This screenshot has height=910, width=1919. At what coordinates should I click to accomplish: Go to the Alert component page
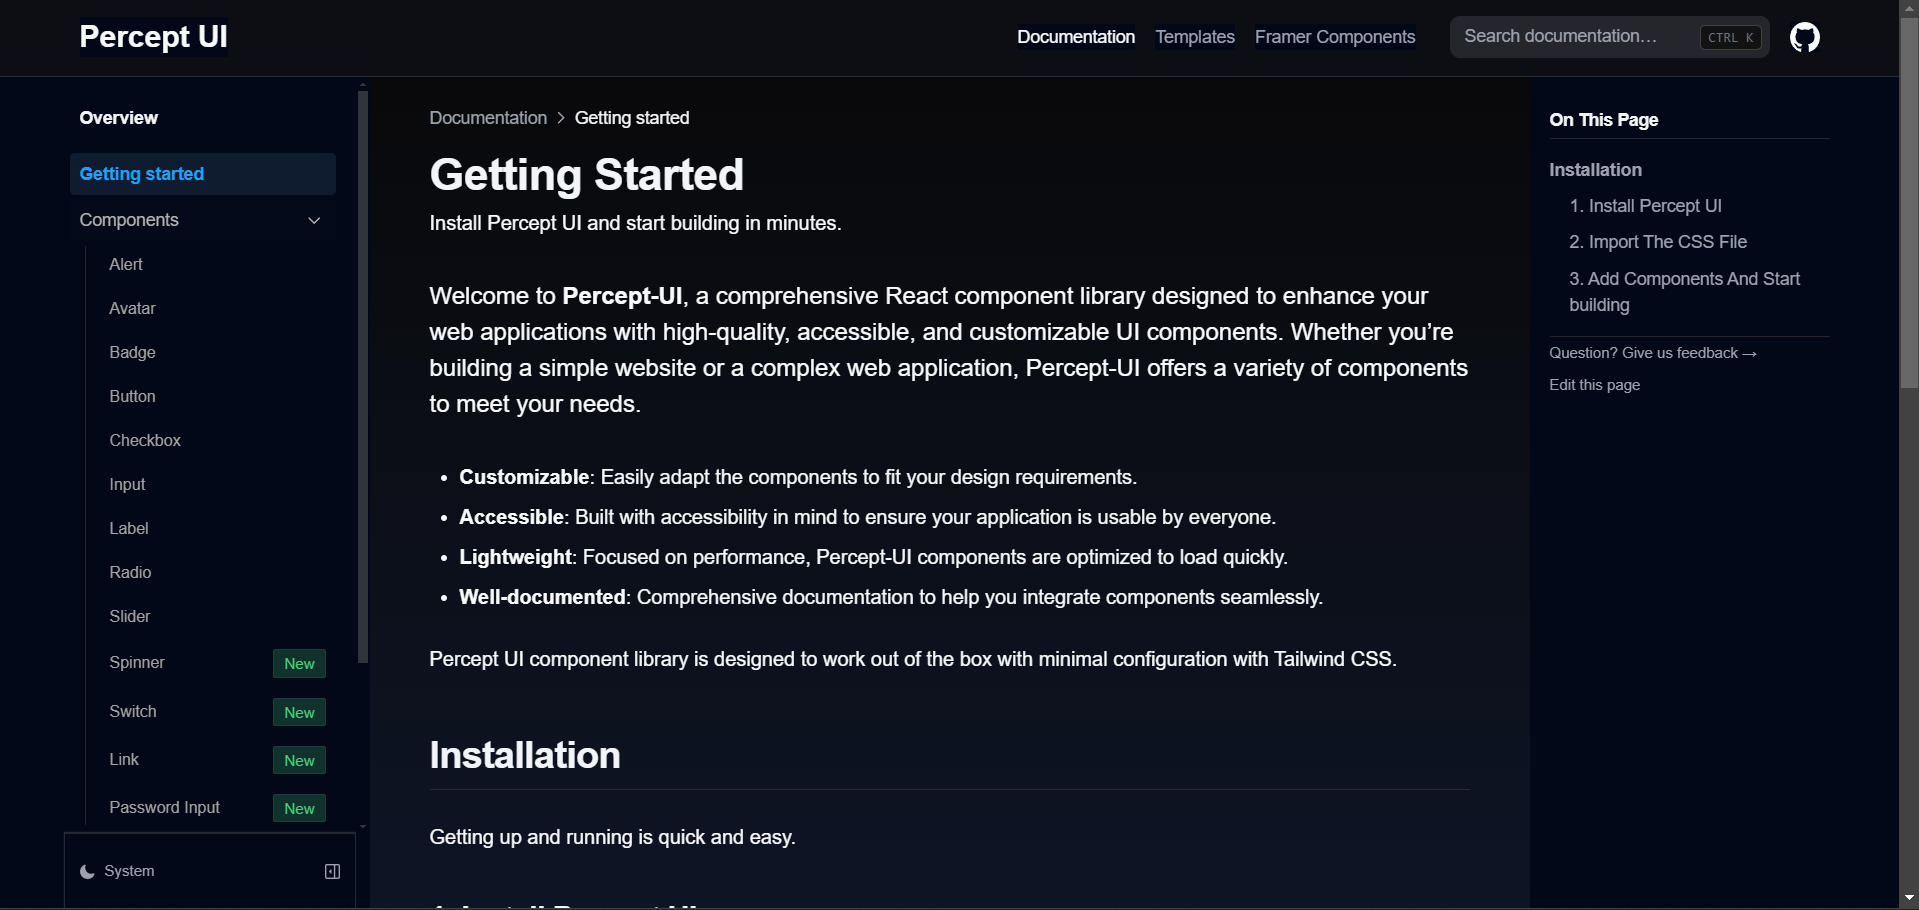(x=126, y=264)
